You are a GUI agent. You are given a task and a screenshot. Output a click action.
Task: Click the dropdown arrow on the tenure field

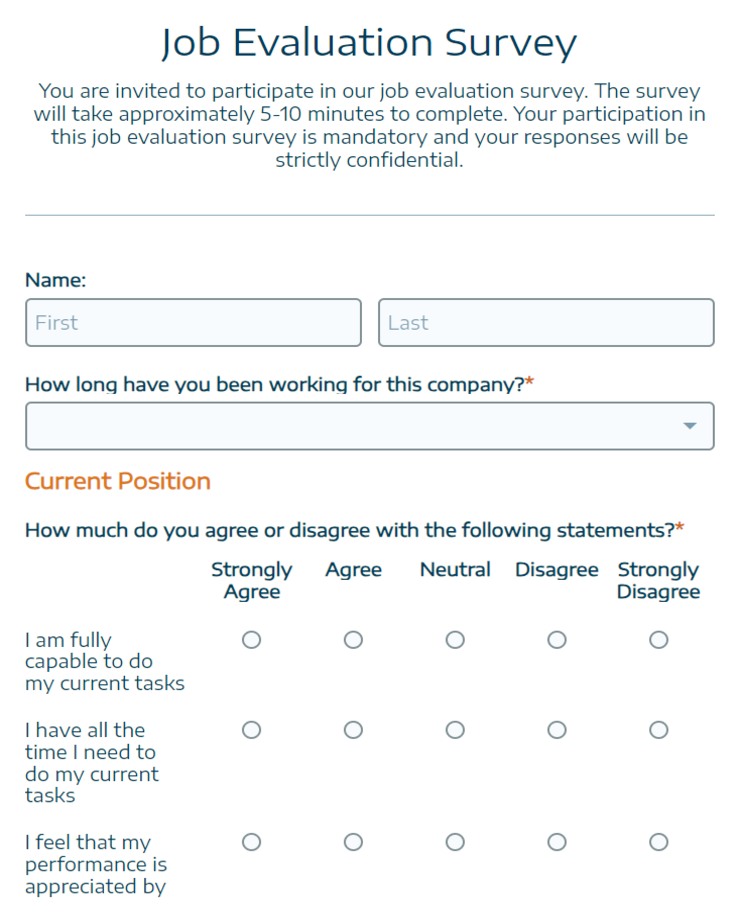click(689, 425)
